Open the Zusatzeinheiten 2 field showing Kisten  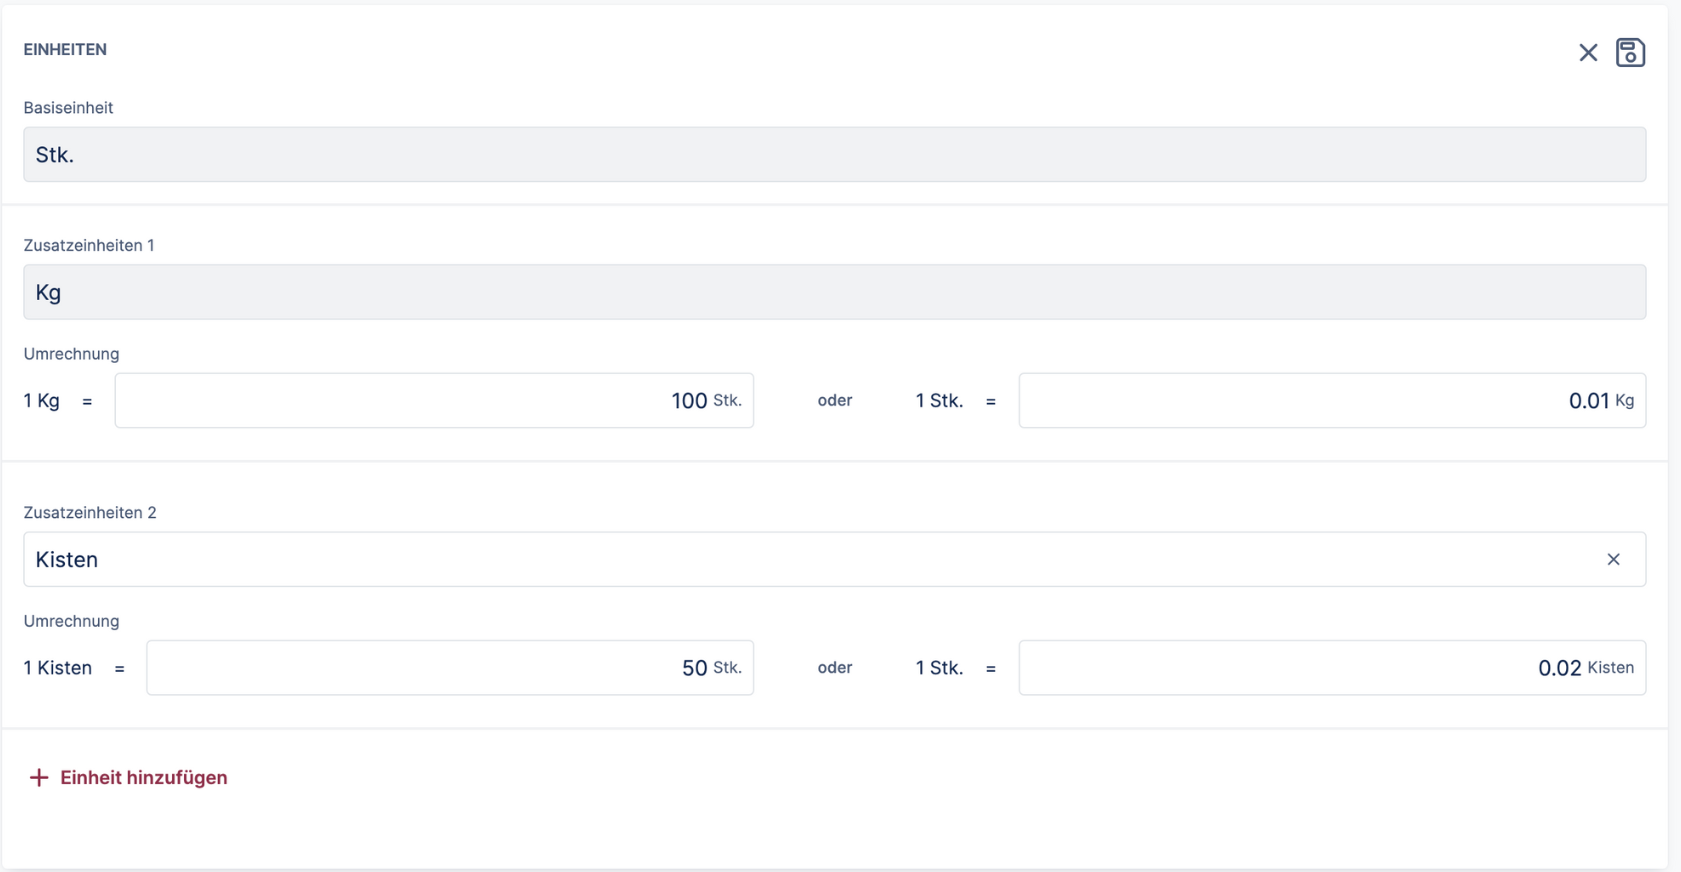click(800, 559)
